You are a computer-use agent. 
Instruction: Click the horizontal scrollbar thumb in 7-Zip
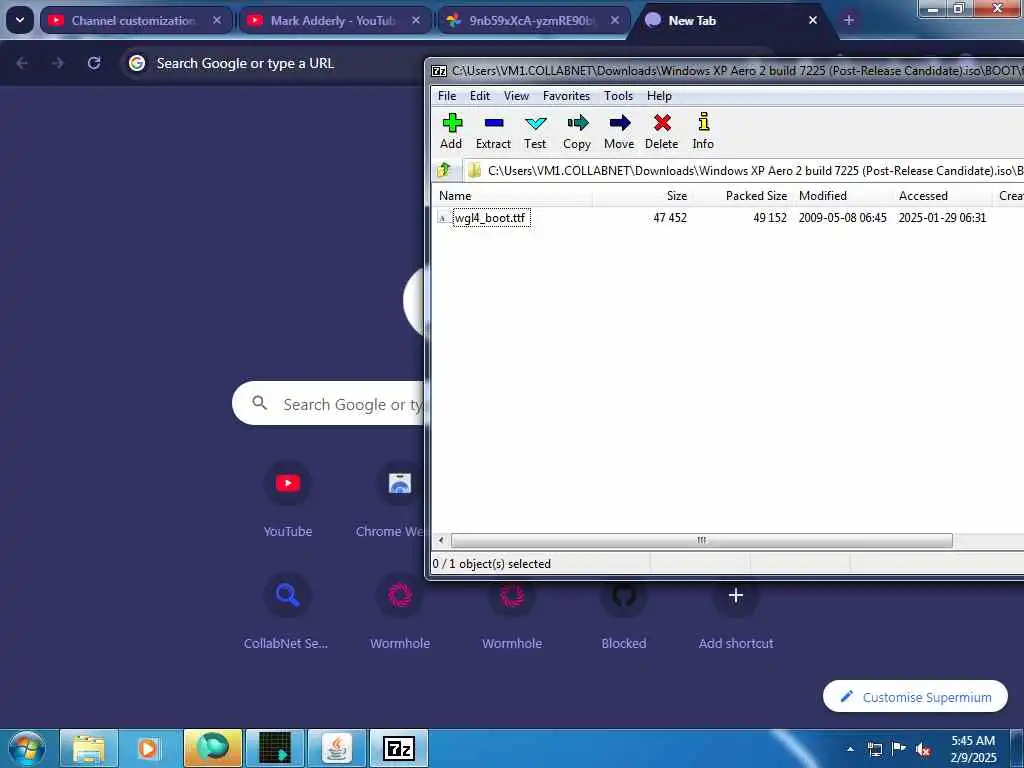pyautogui.click(x=701, y=541)
